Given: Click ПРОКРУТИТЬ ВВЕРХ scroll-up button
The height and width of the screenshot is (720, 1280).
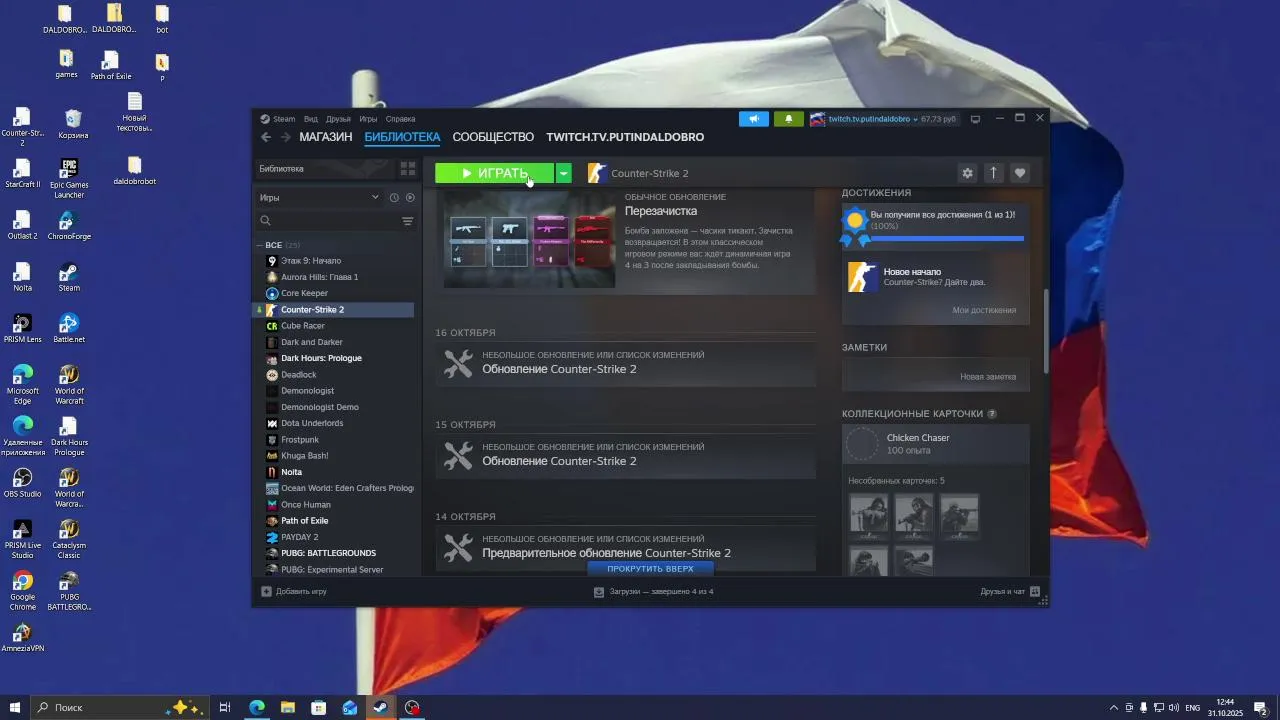Looking at the screenshot, I should [650, 568].
